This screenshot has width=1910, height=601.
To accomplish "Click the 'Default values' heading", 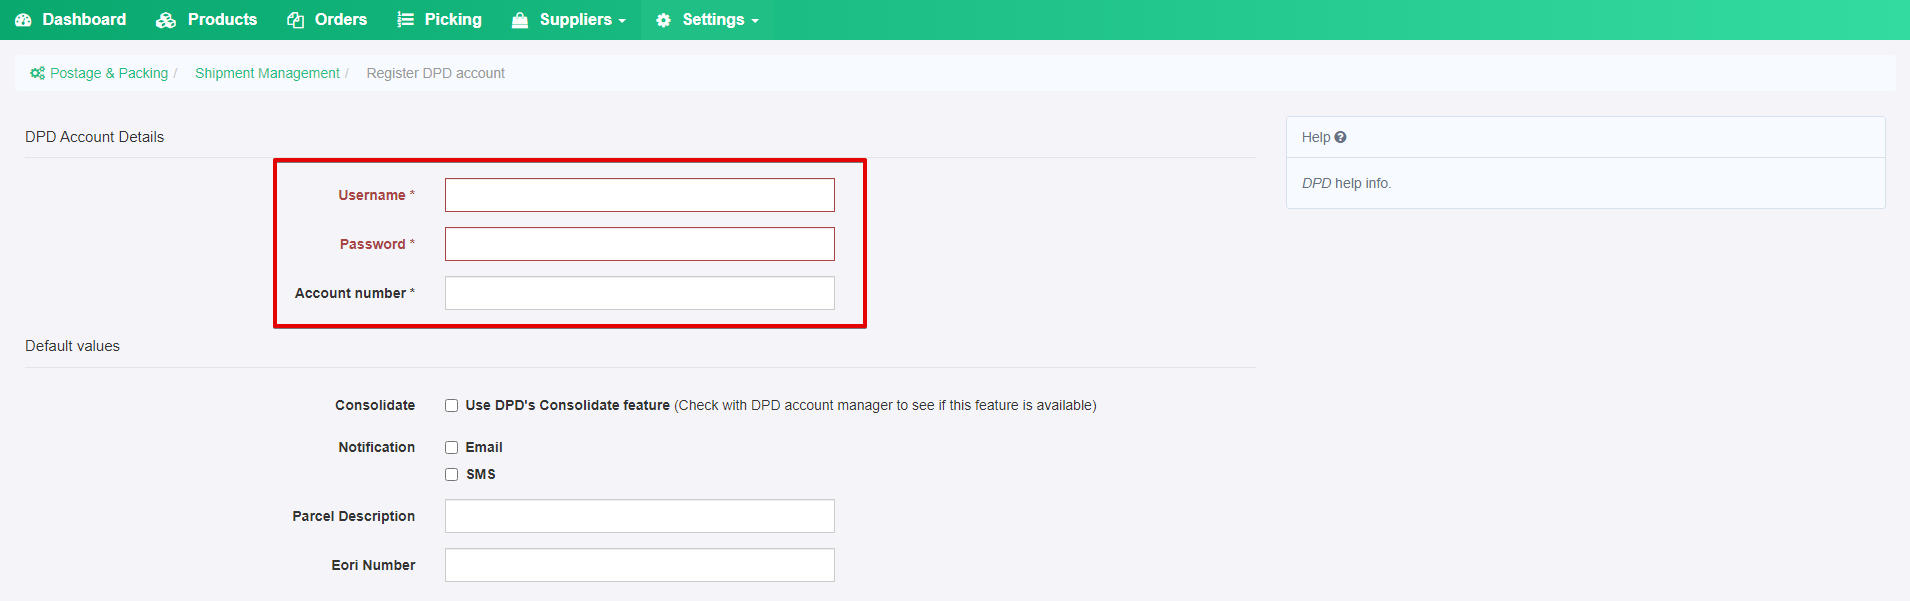I will point(72,346).
